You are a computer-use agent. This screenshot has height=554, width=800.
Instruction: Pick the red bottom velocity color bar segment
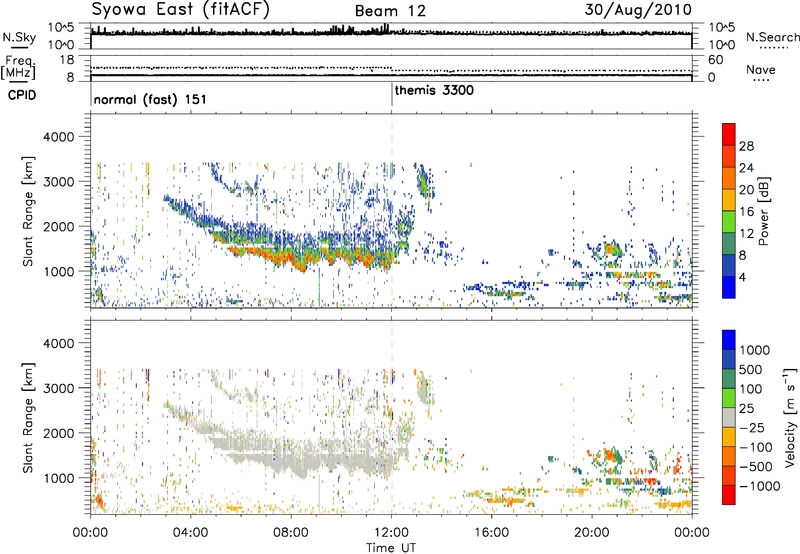pyautogui.click(x=729, y=495)
